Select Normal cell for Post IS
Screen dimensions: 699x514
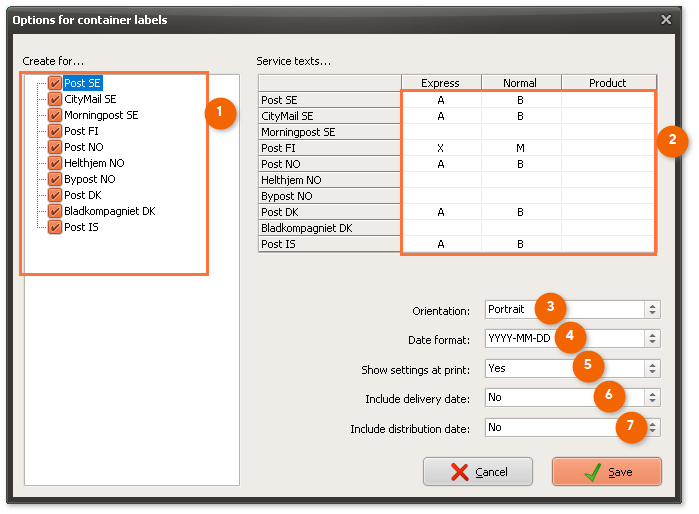click(521, 244)
